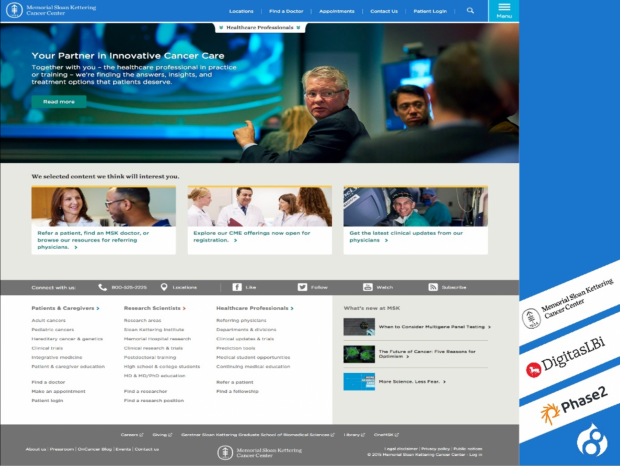This screenshot has height=466, width=620.
Task: Open Gerstner Sloan Kettering Graduate School link
Action: tap(258, 435)
